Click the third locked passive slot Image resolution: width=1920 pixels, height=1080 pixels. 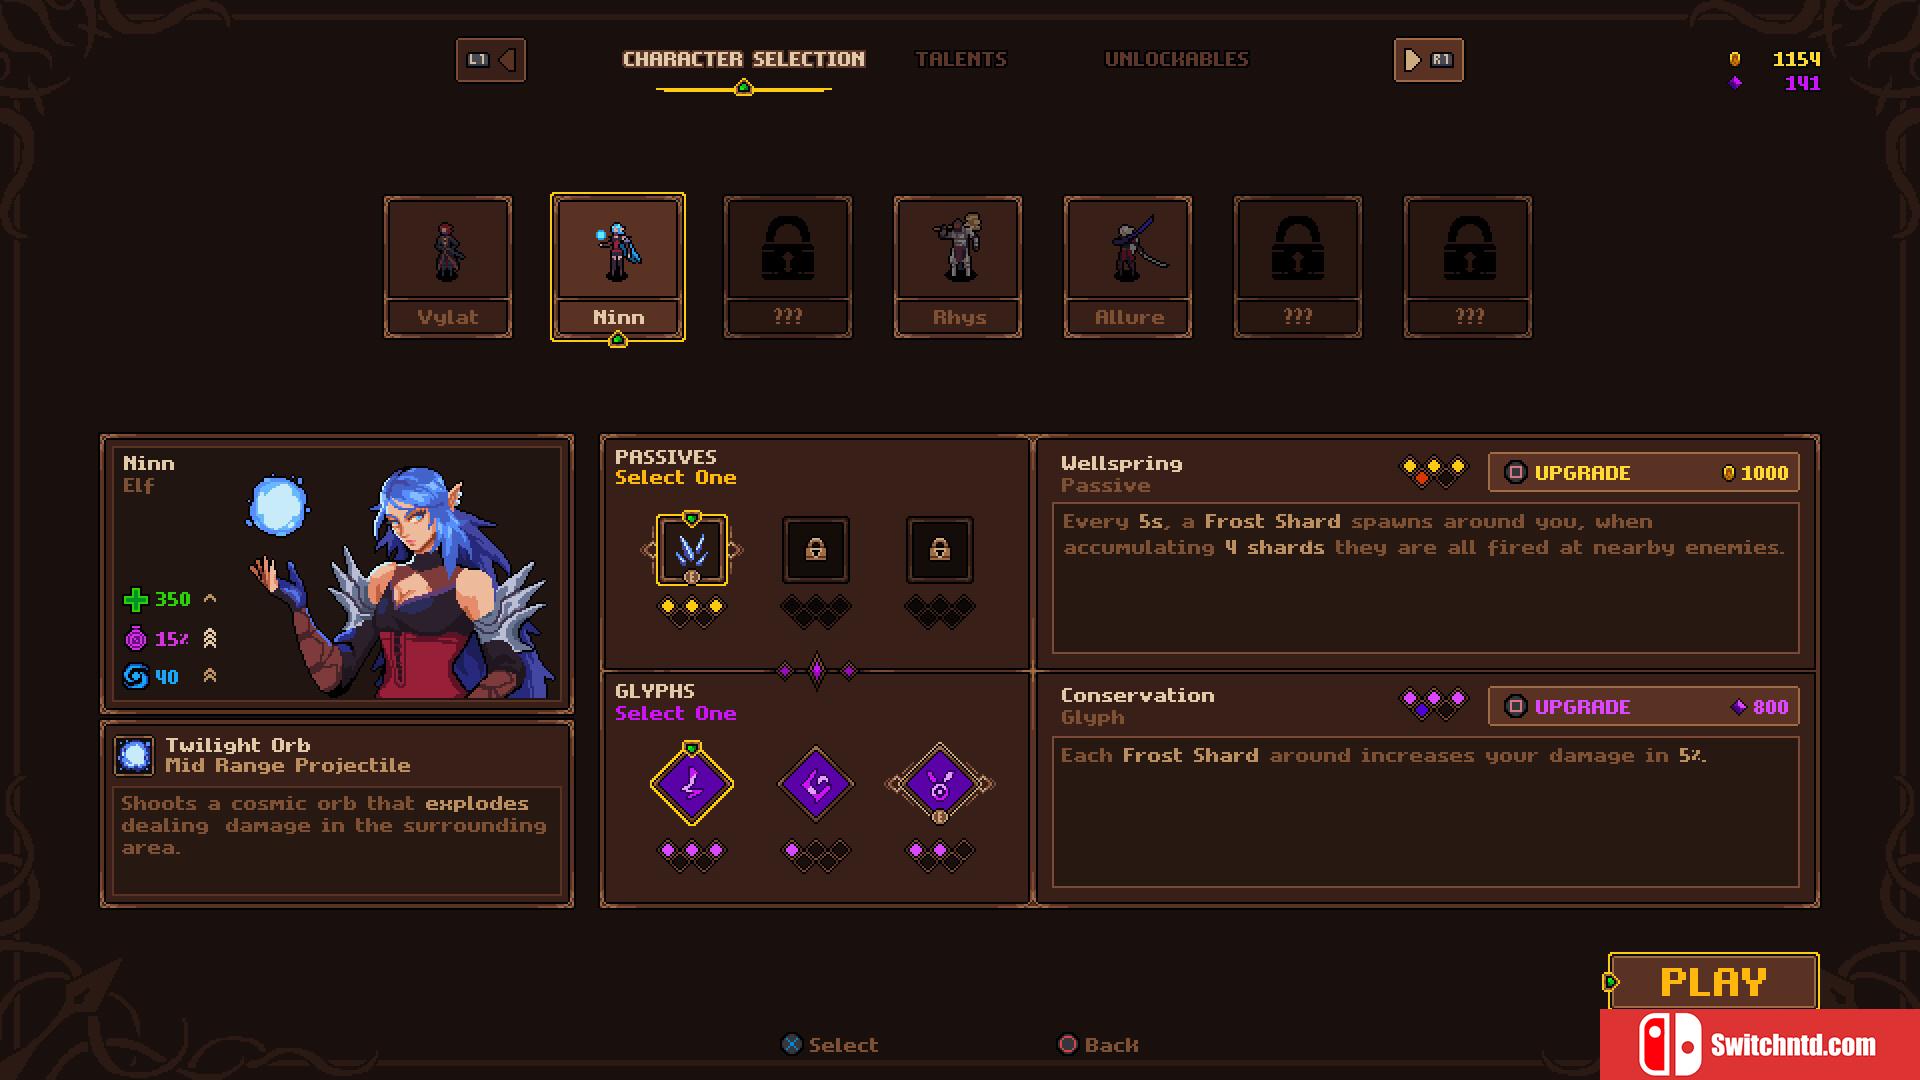click(940, 549)
